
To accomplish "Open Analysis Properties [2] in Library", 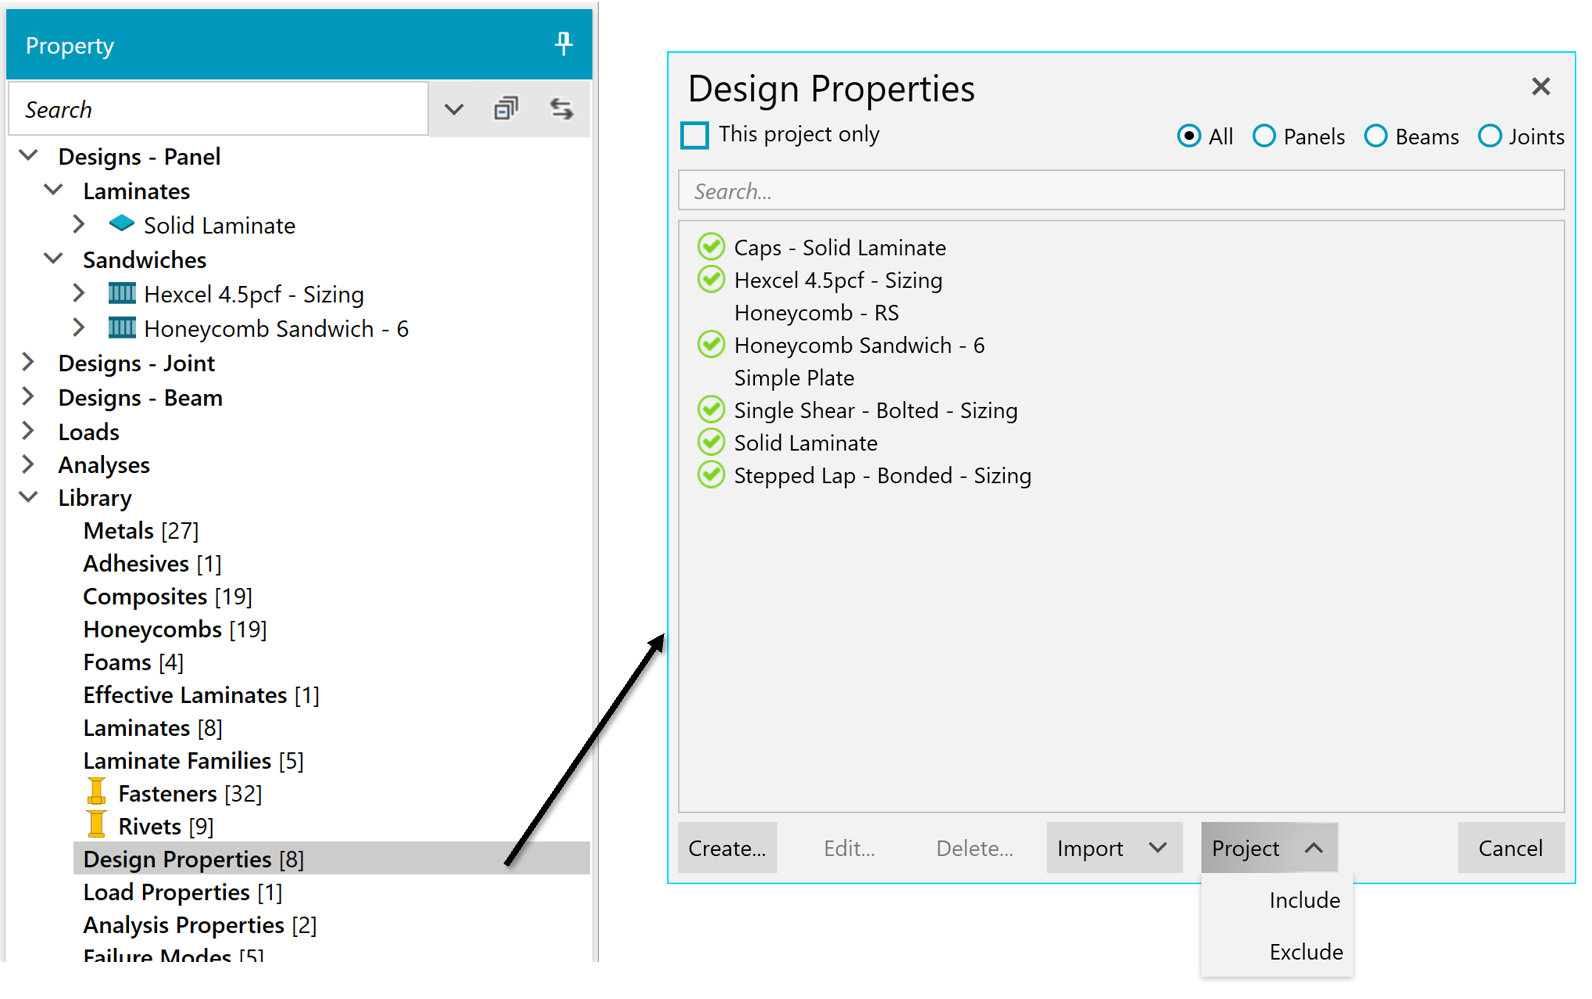I will click(x=200, y=925).
